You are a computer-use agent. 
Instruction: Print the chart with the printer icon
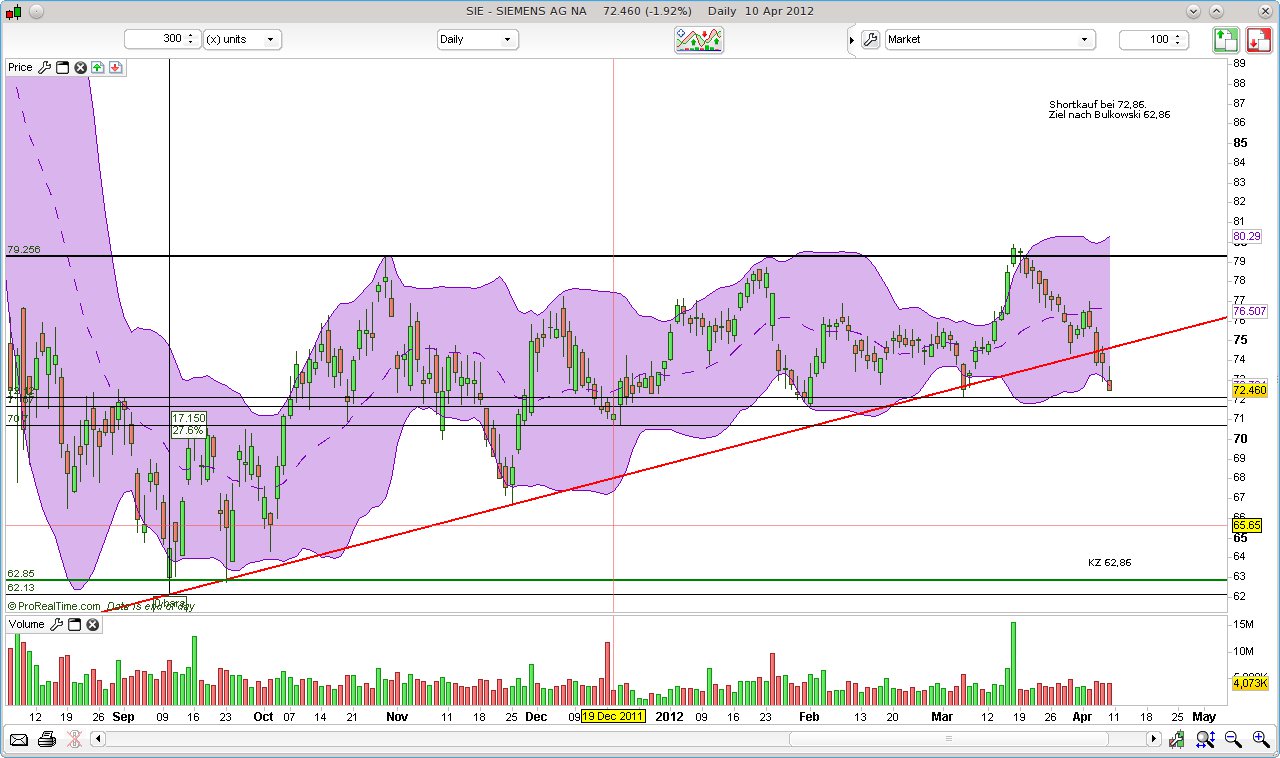pos(47,740)
